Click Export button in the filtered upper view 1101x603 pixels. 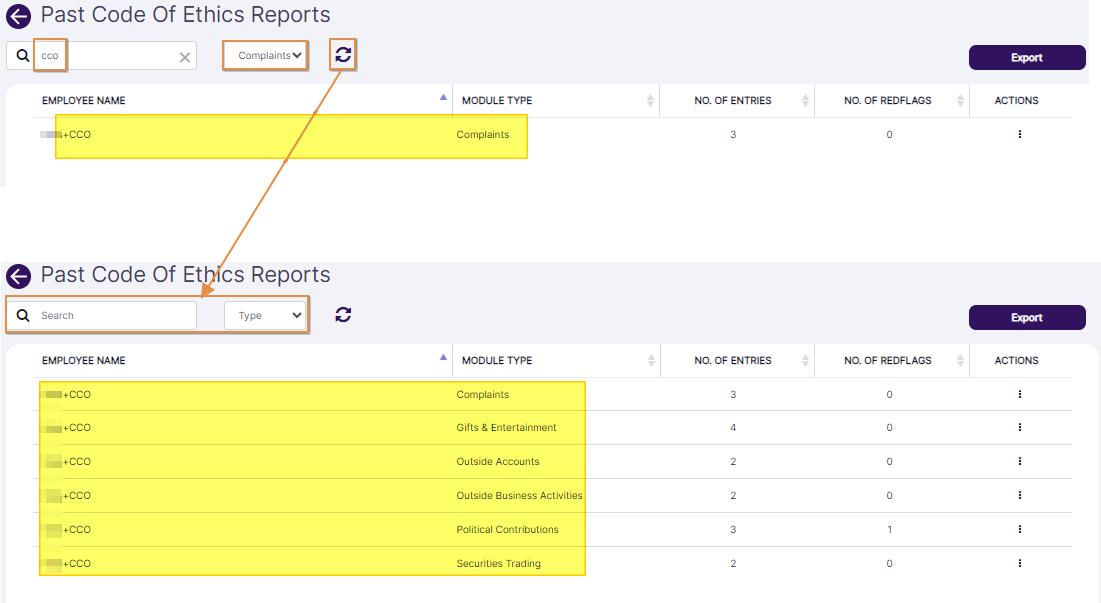pyautogui.click(x=1027, y=58)
